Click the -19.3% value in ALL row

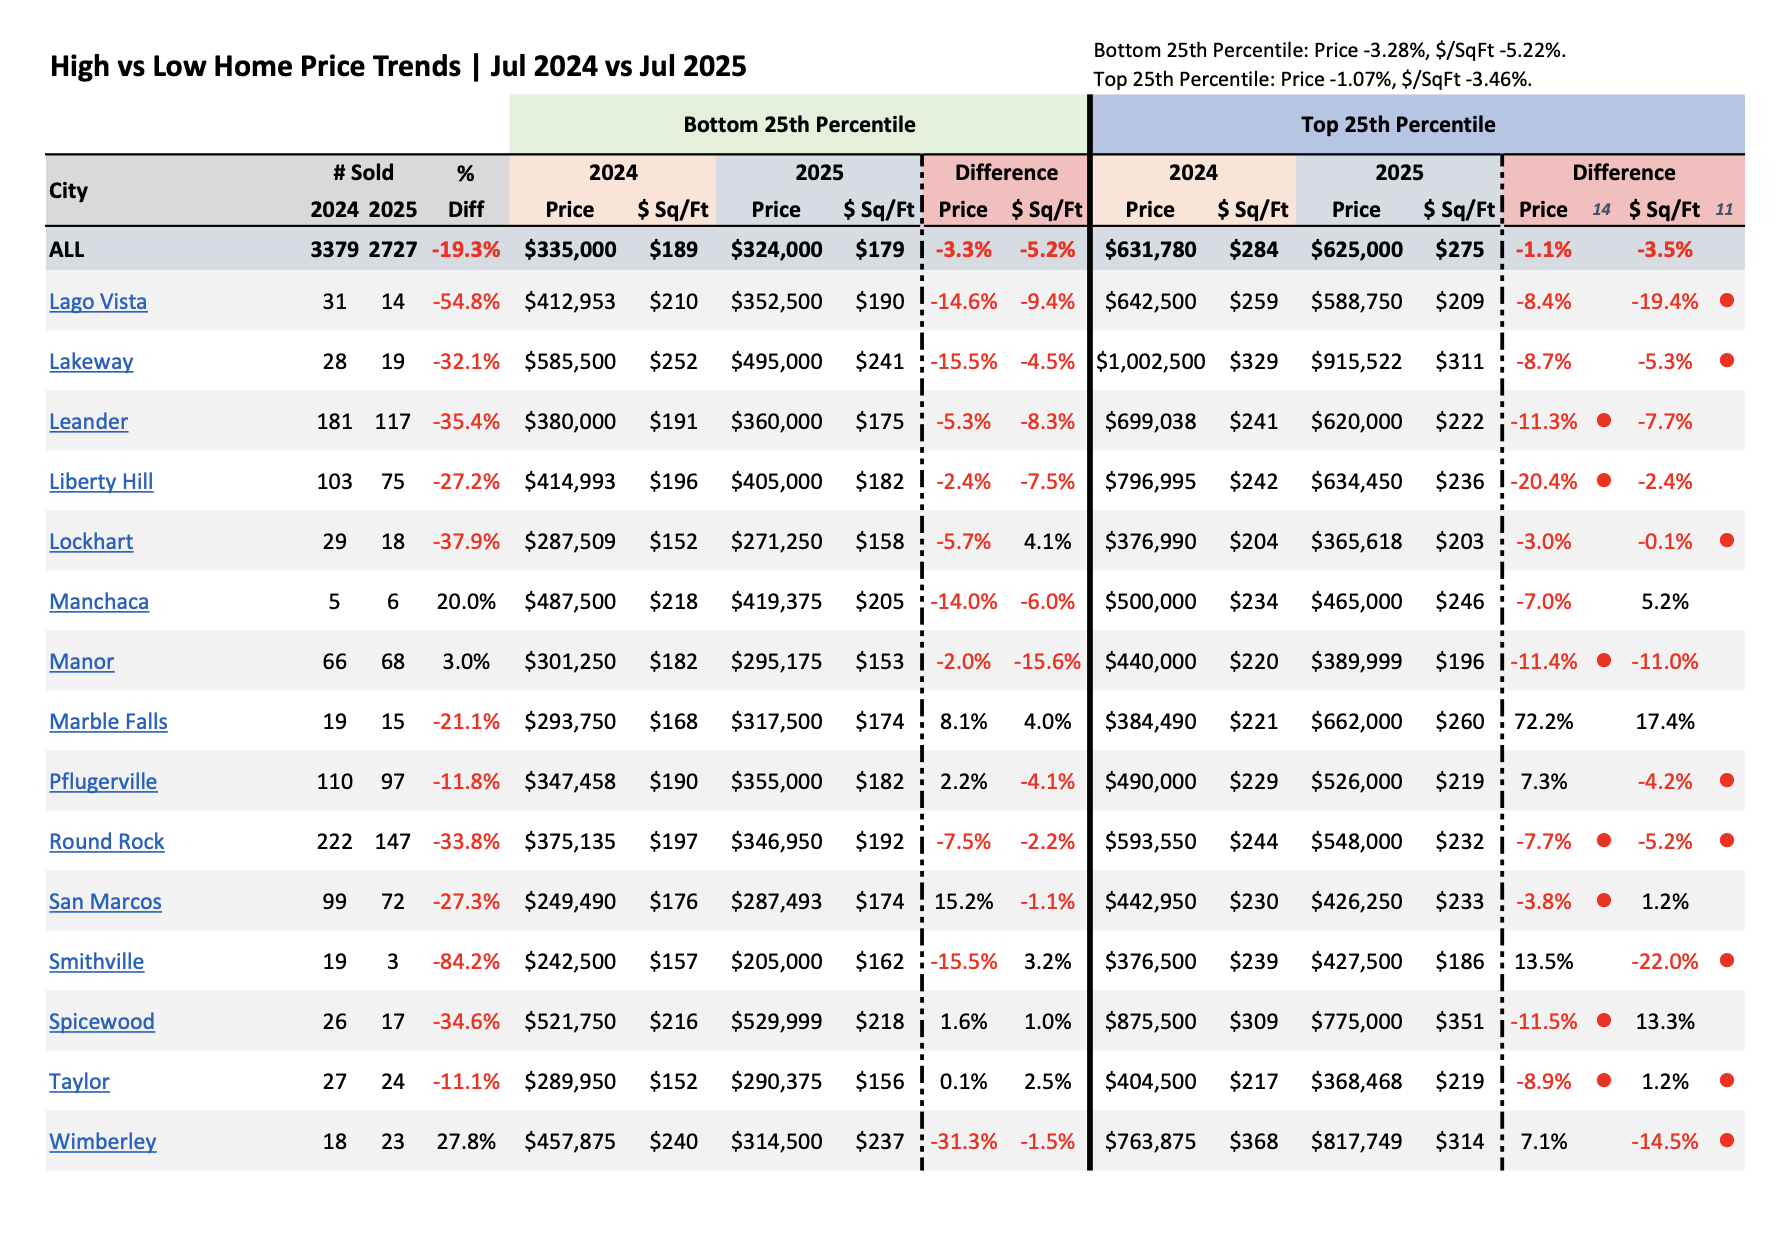[466, 249]
